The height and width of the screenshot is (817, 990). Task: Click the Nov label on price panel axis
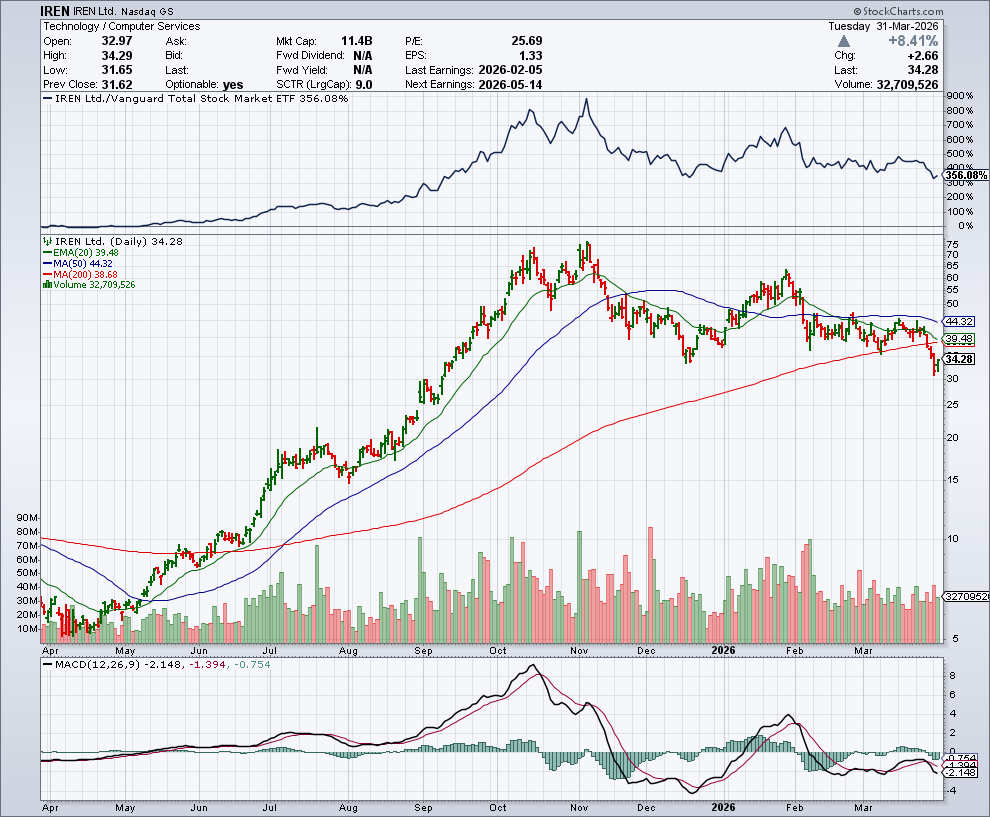(579, 650)
